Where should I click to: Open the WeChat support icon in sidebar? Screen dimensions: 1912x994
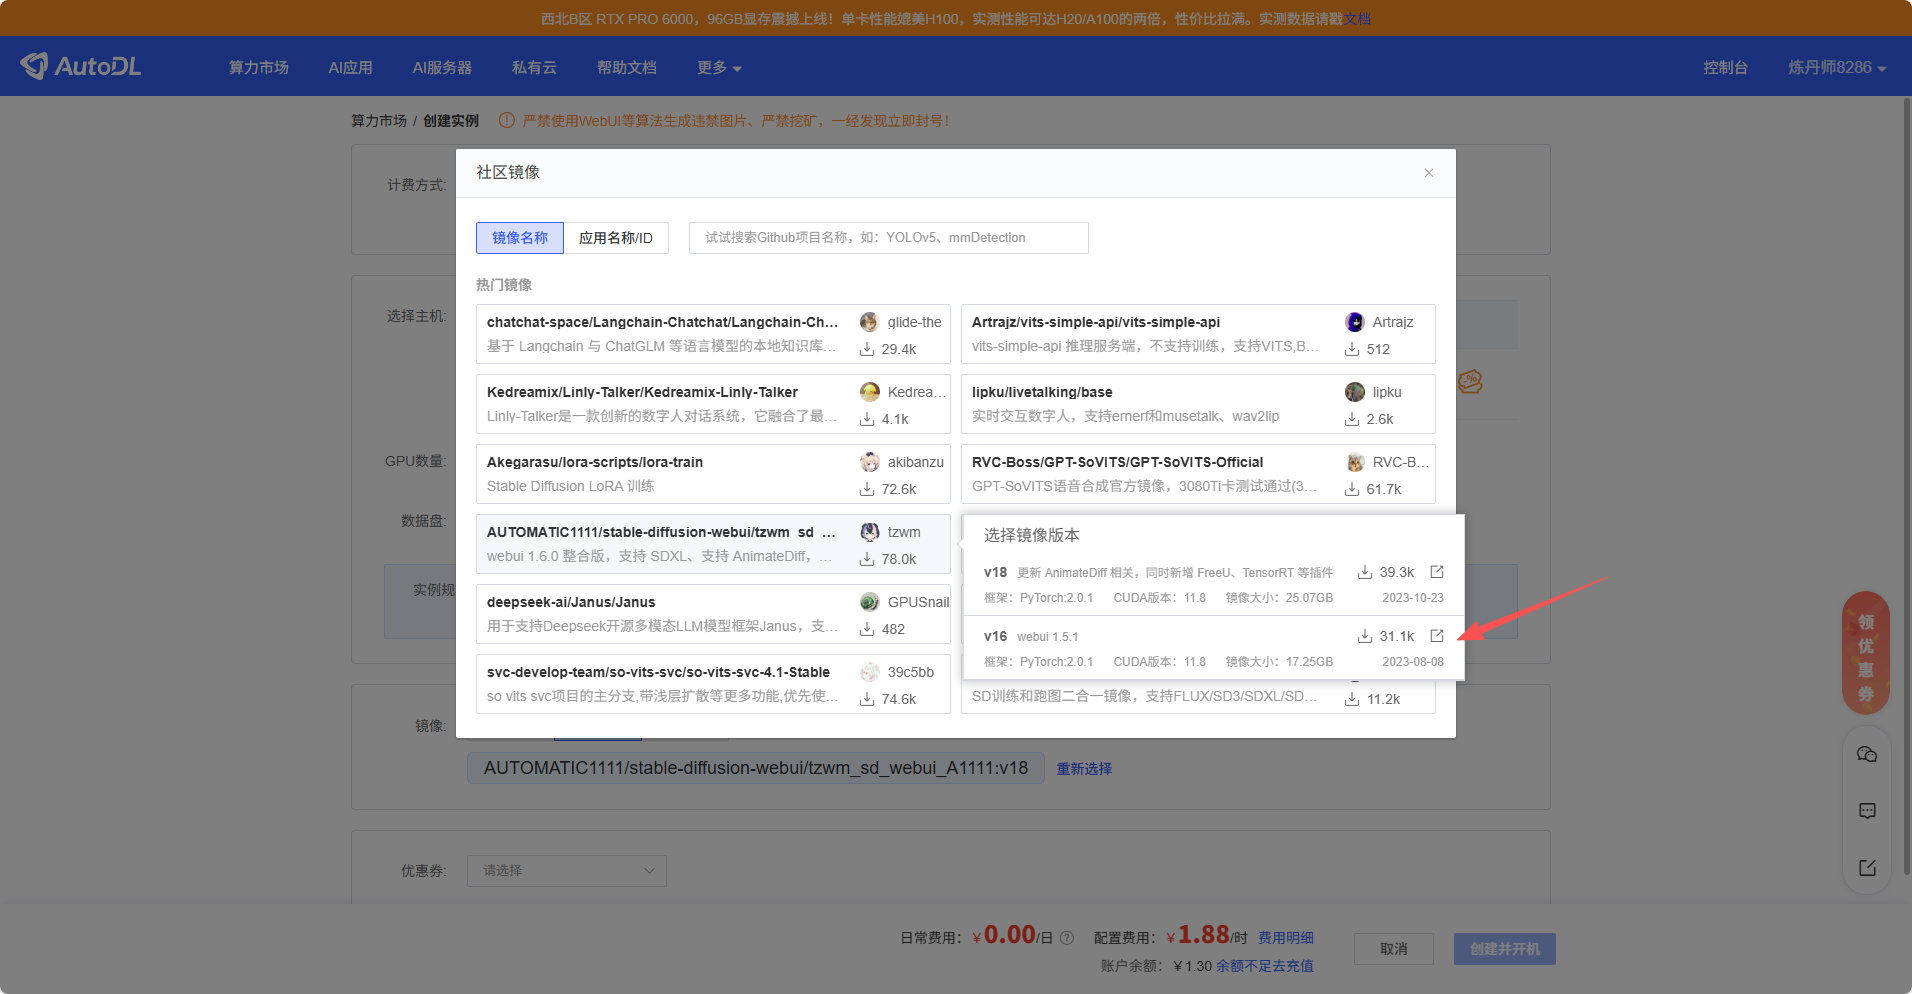(1866, 755)
